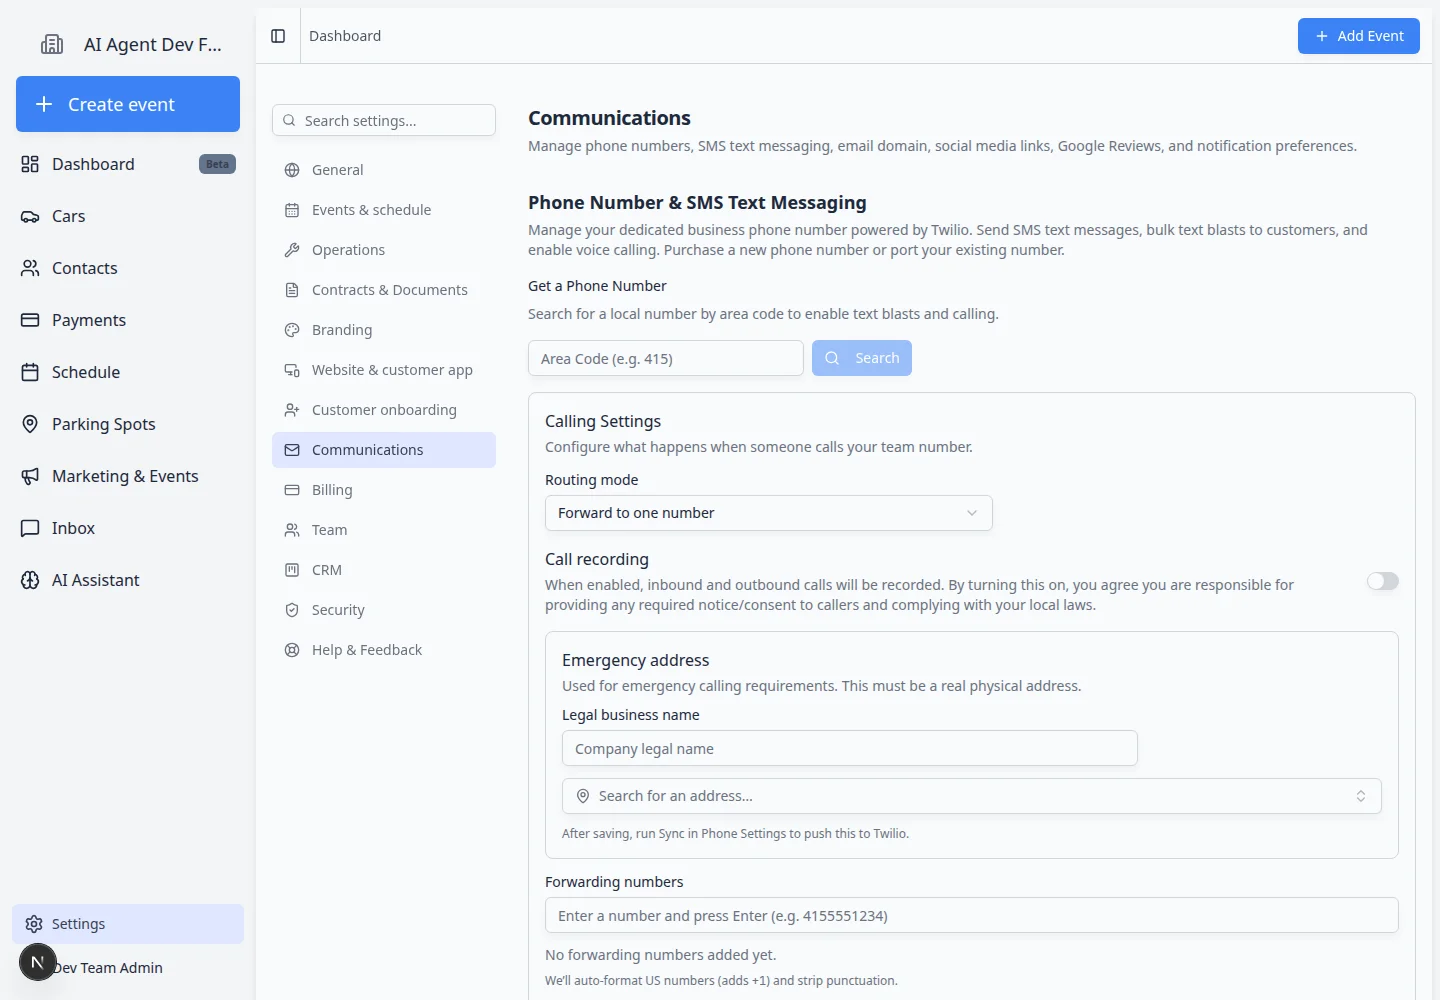Image resolution: width=1440 pixels, height=1000 pixels.
Task: Expand the Search for an address combobox
Action: [971, 796]
